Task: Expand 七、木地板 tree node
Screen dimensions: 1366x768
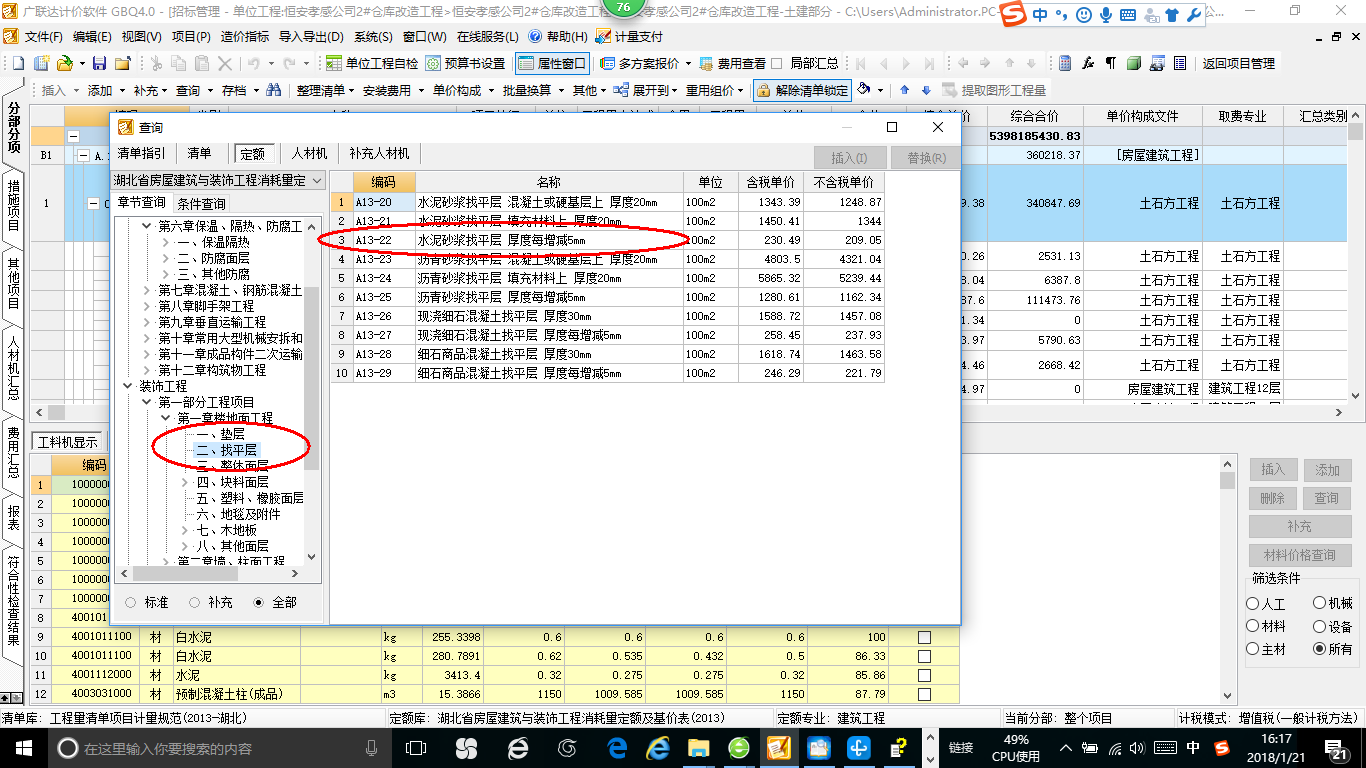Action: (186, 530)
